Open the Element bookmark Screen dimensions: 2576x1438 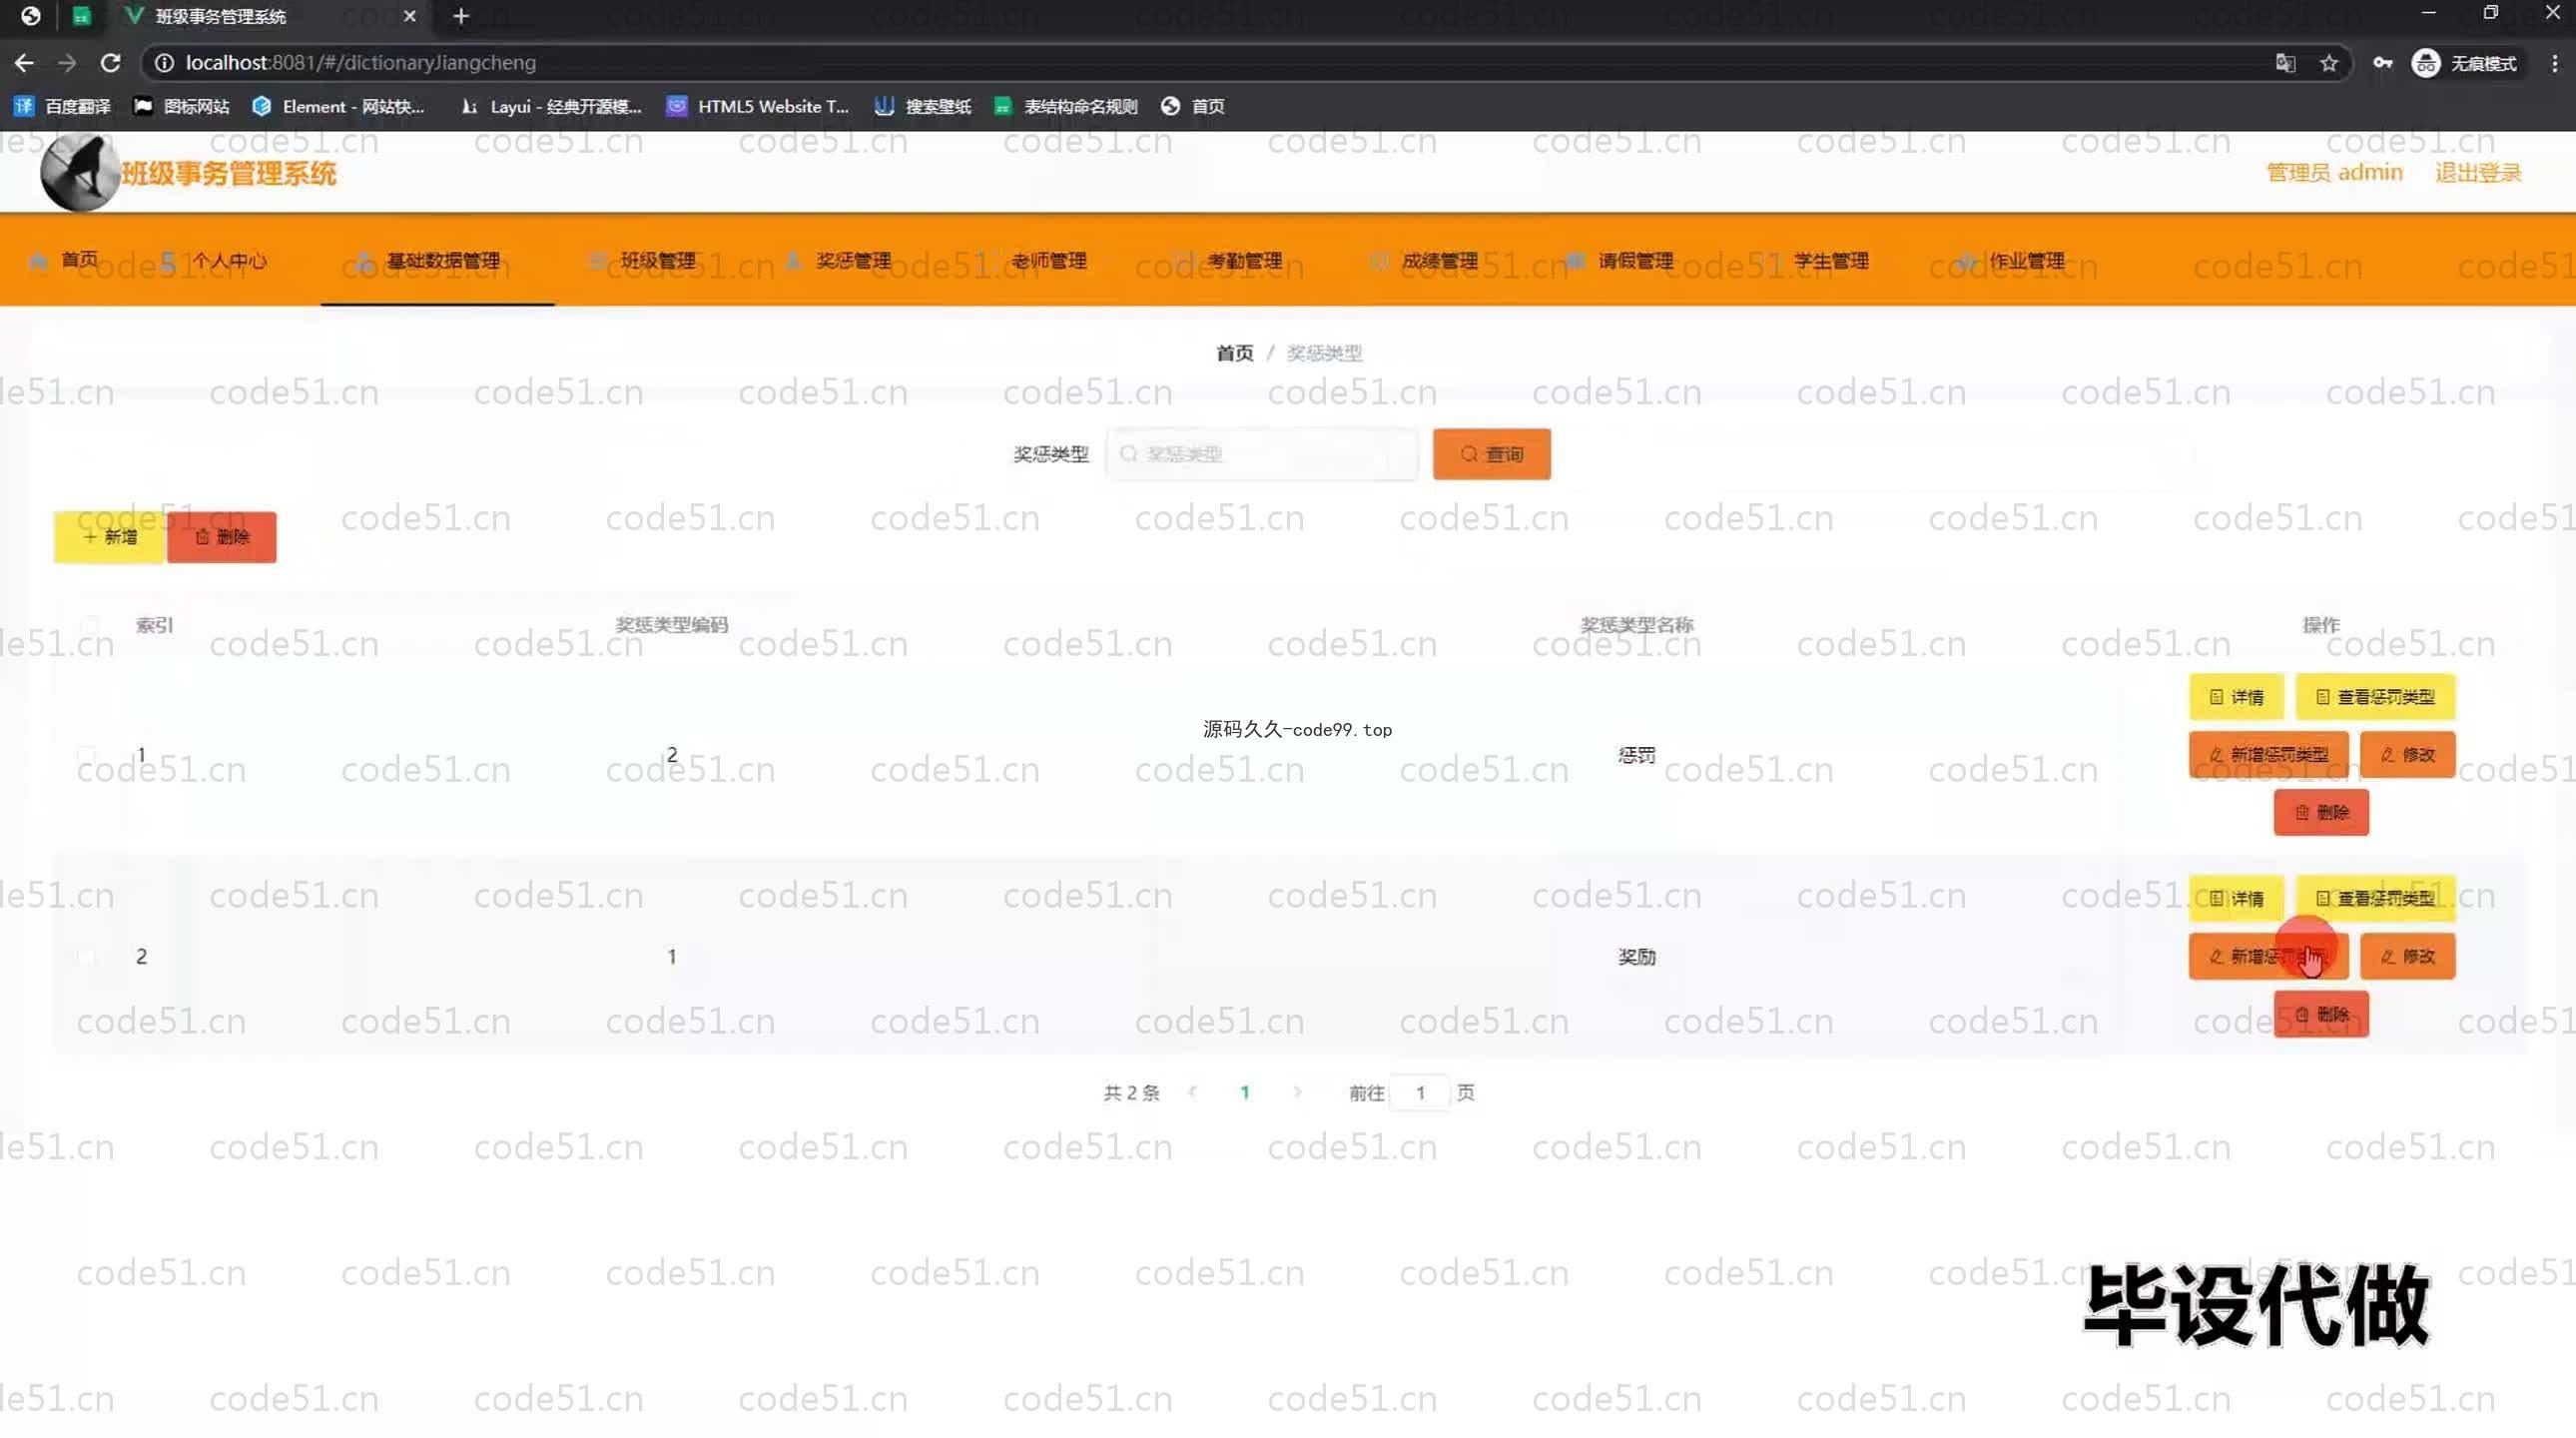(339, 106)
